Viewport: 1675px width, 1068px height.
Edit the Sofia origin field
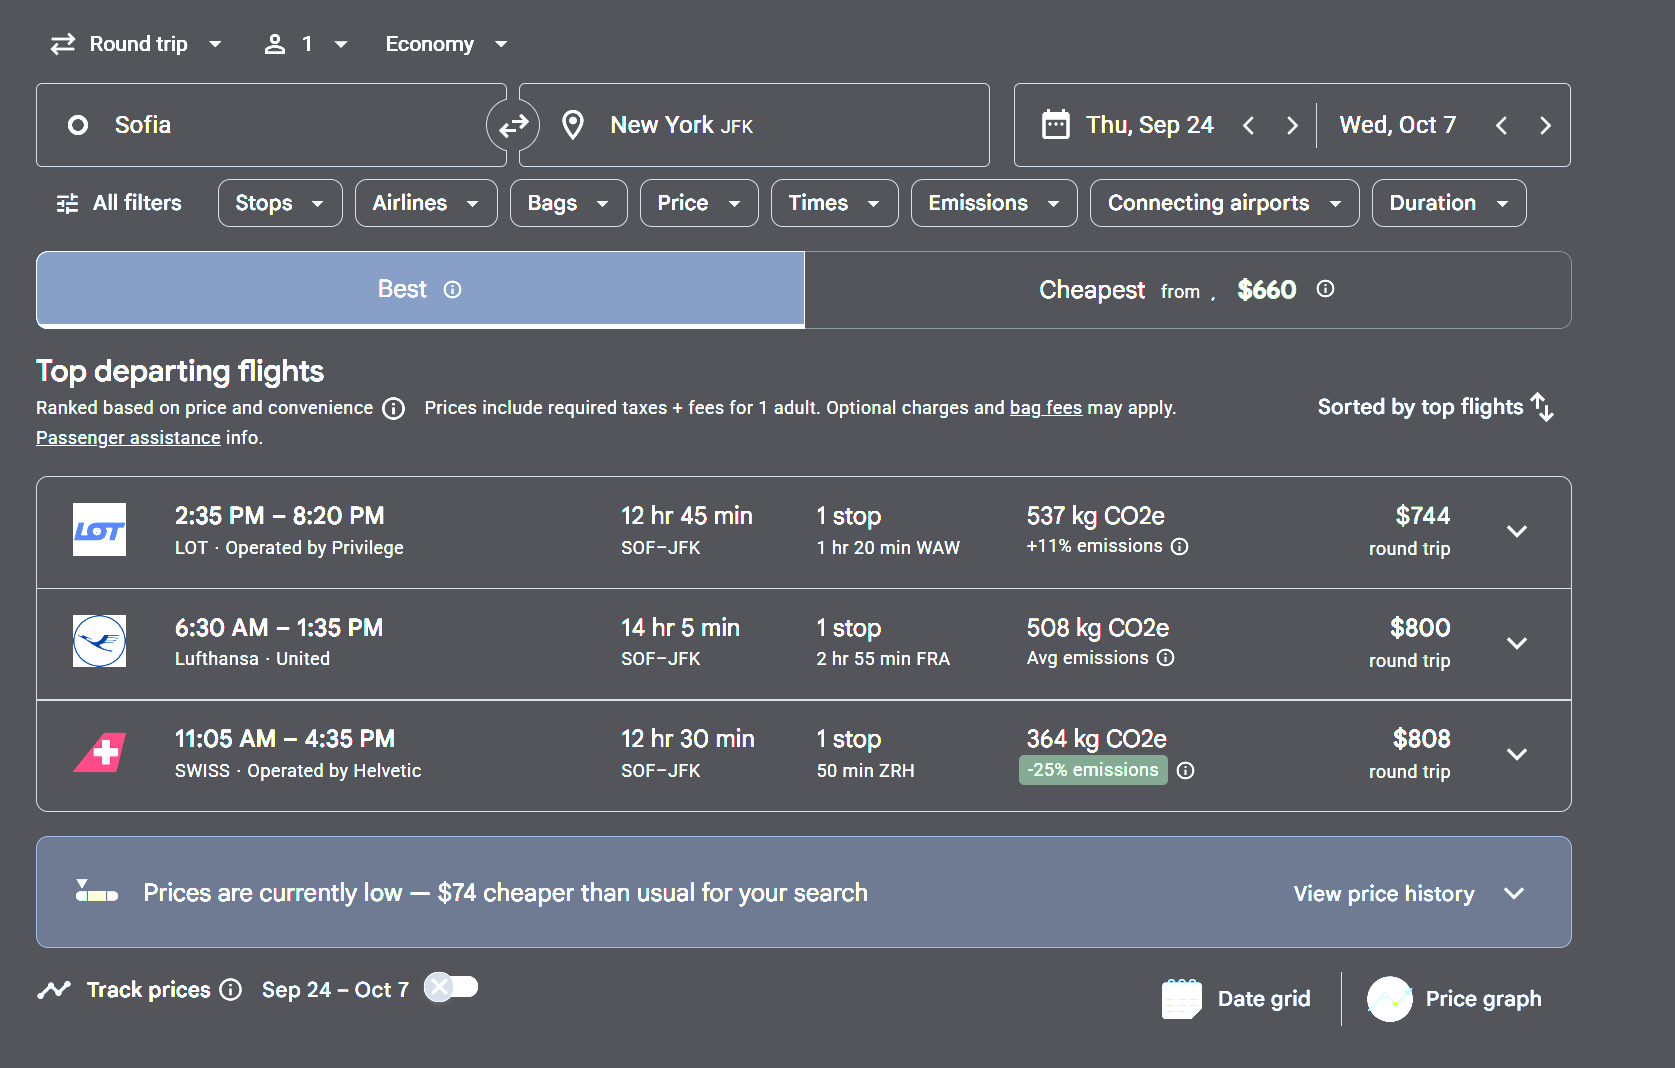pyautogui.click(x=271, y=125)
